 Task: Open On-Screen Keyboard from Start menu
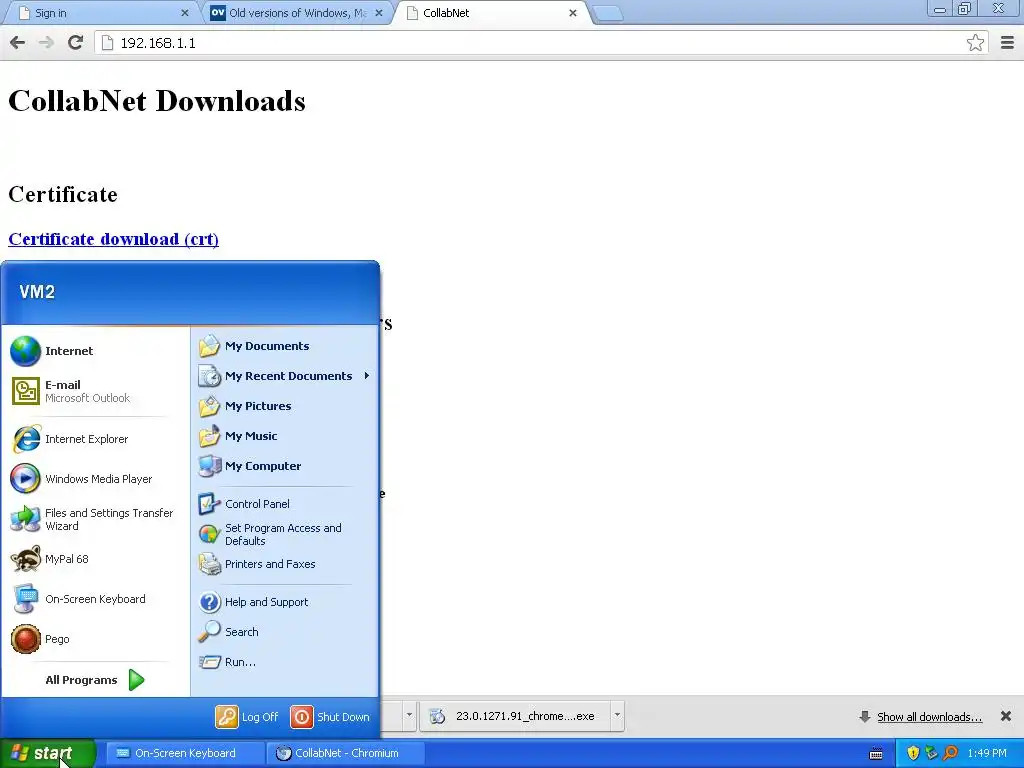click(96, 599)
